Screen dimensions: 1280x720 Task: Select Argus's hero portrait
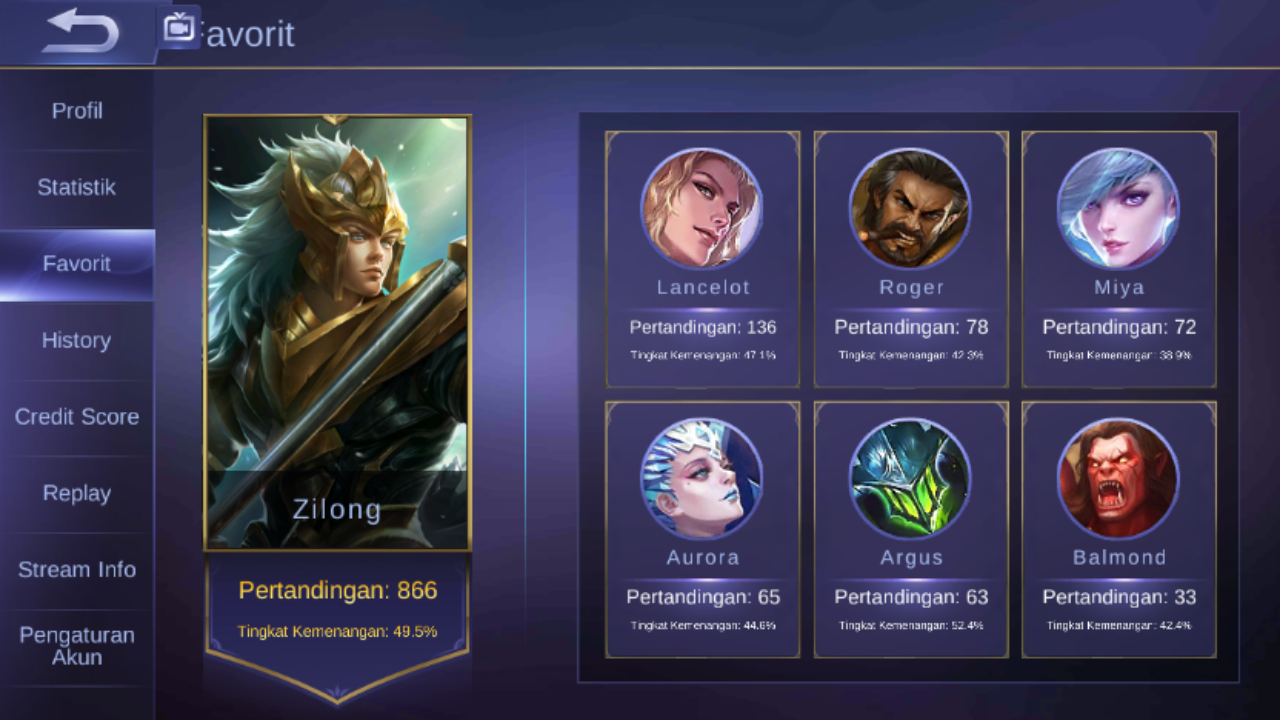(x=910, y=479)
